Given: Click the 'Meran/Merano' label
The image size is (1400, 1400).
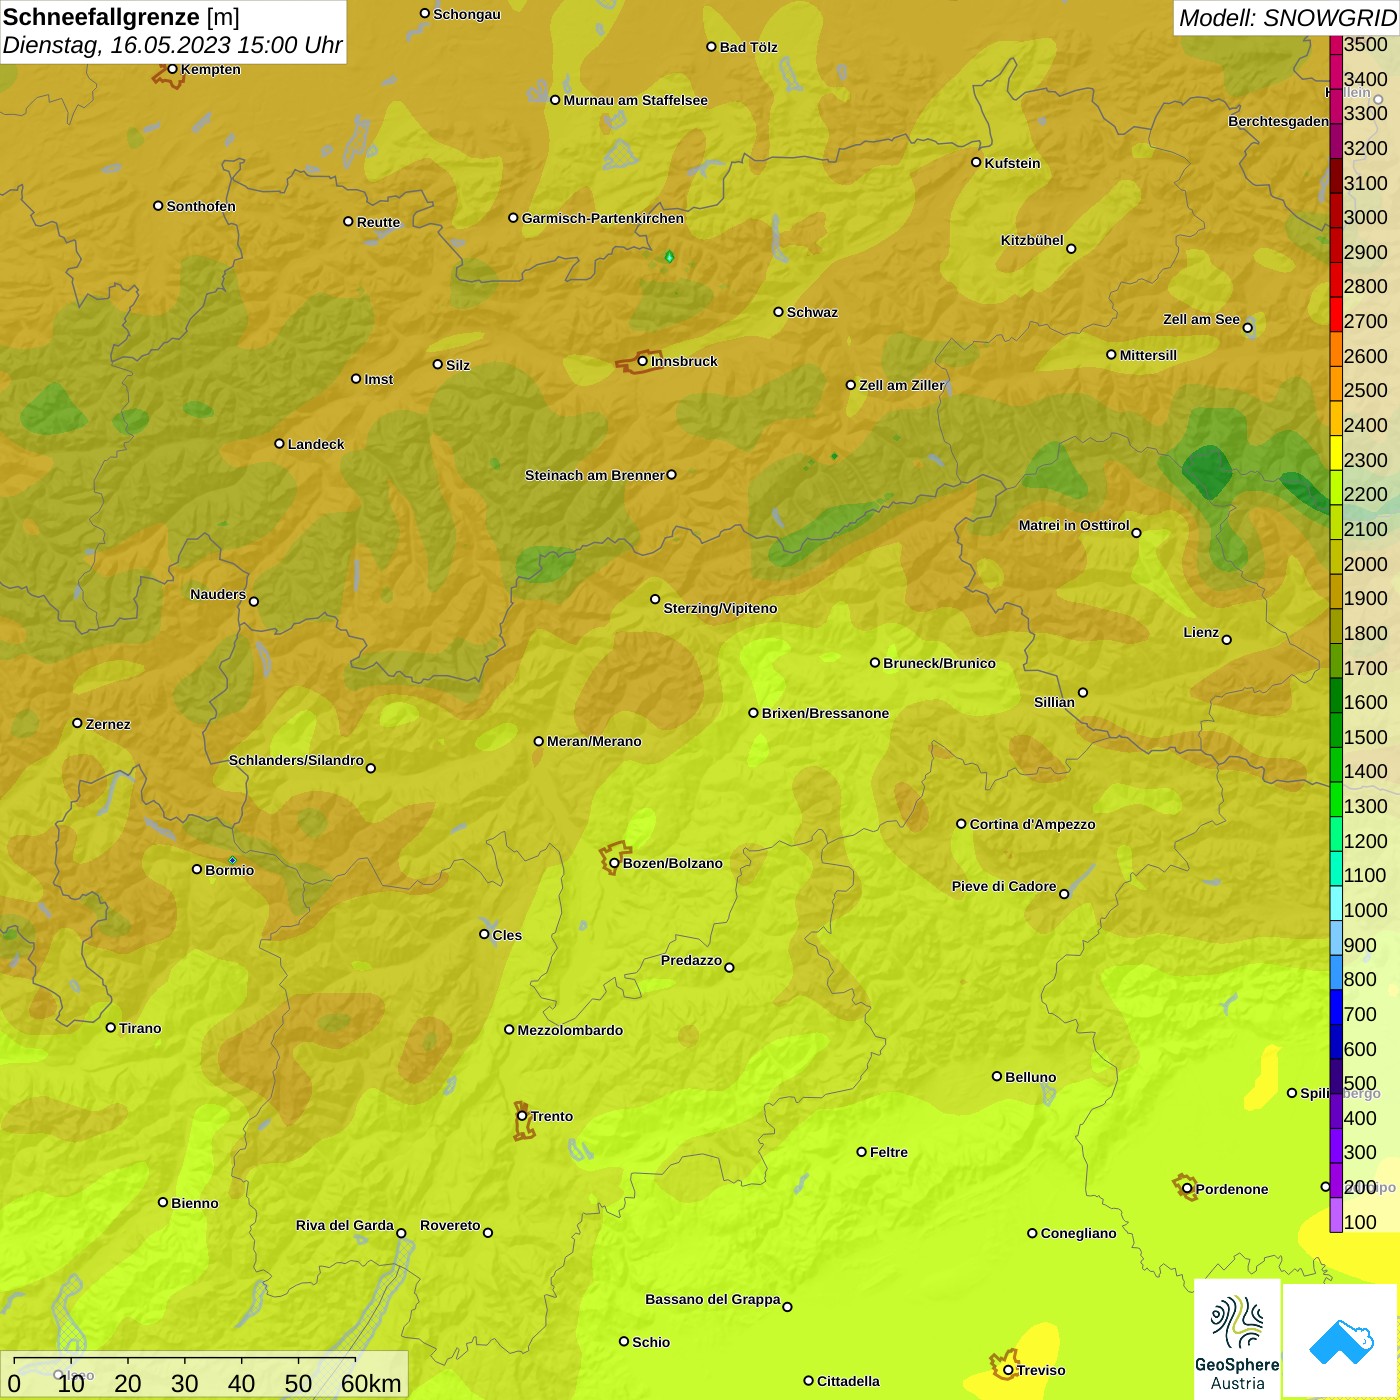Looking at the screenshot, I should 594,741.
